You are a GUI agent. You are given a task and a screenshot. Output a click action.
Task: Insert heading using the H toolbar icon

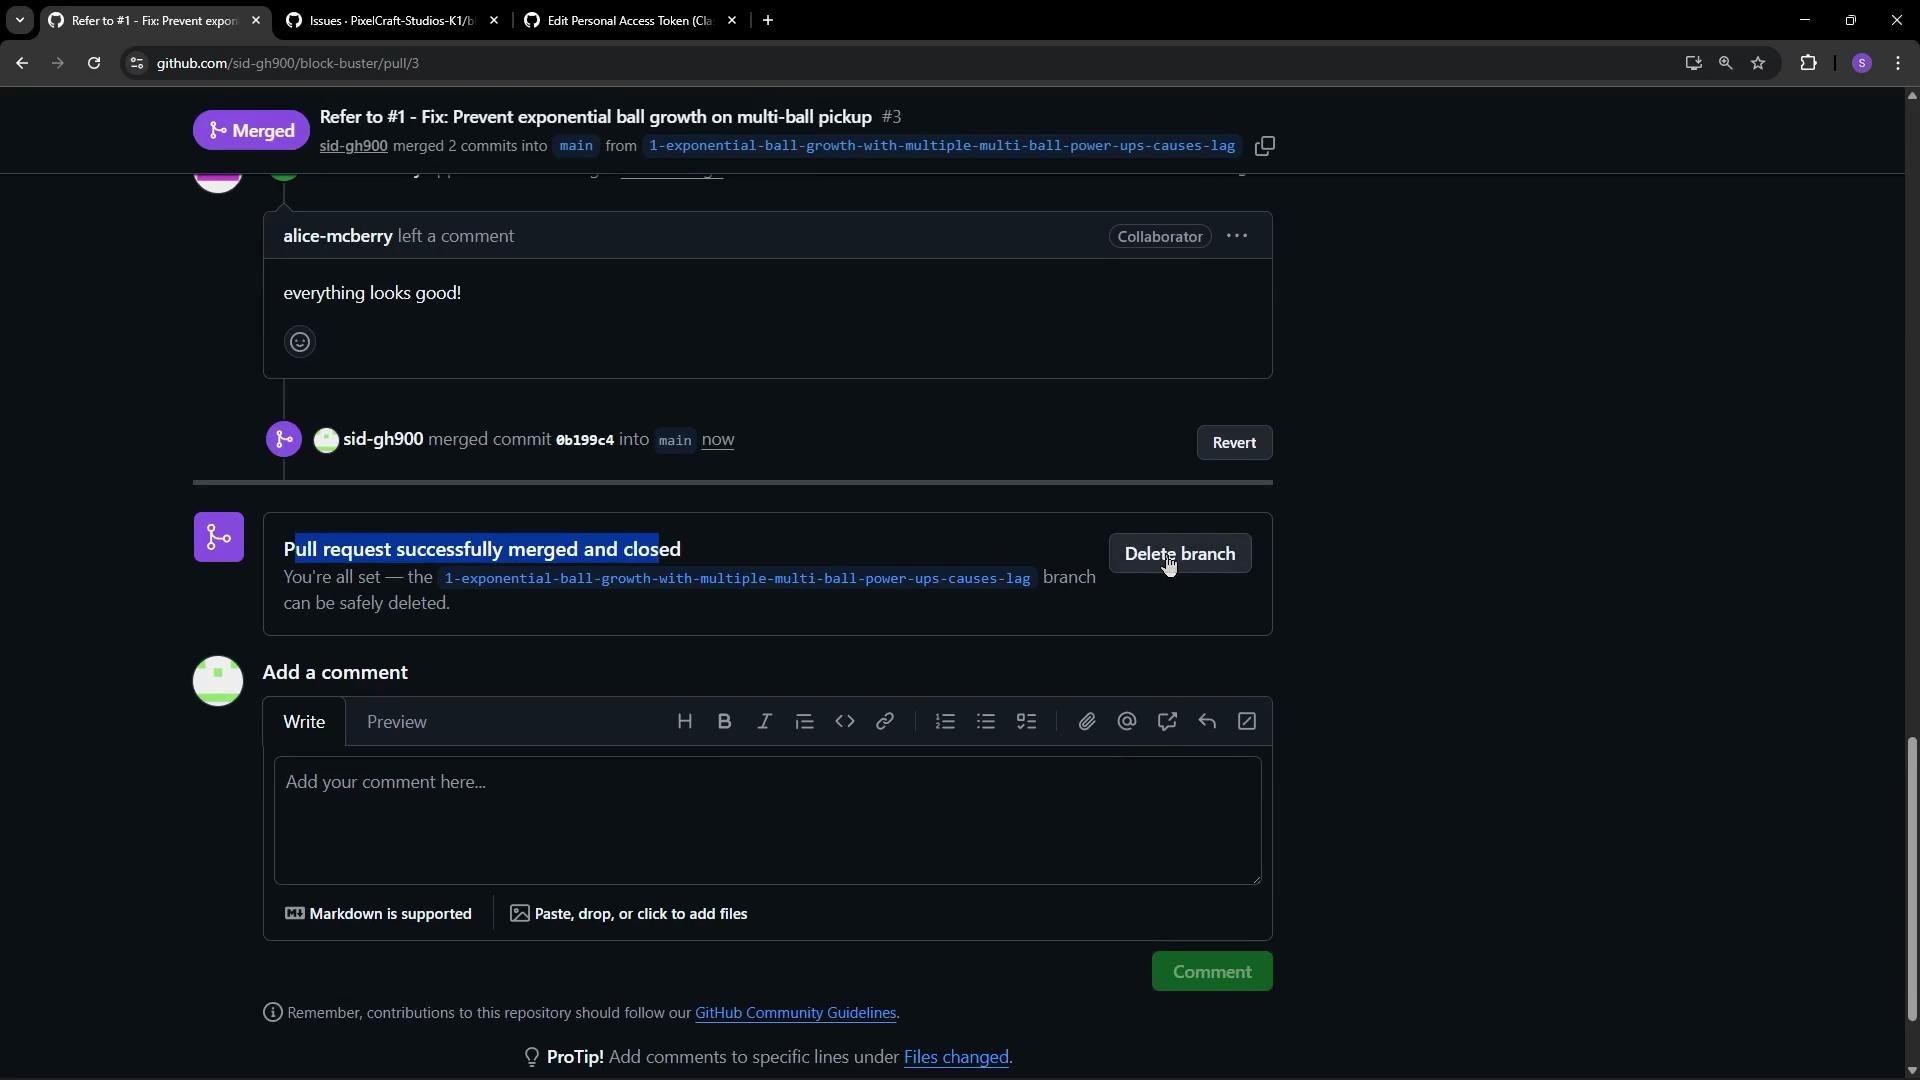(x=685, y=722)
